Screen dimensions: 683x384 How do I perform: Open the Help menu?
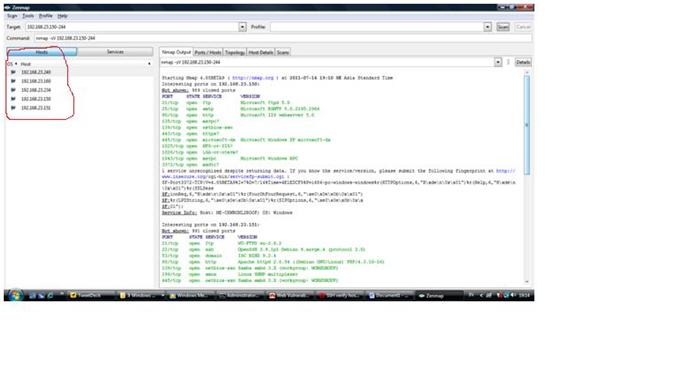click(x=62, y=16)
